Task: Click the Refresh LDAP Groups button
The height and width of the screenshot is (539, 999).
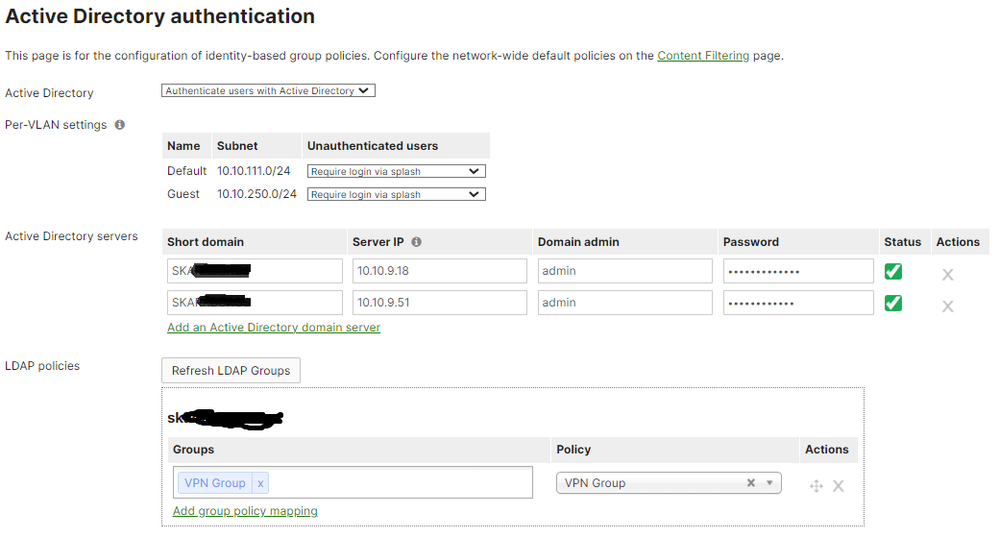Action: (x=231, y=371)
